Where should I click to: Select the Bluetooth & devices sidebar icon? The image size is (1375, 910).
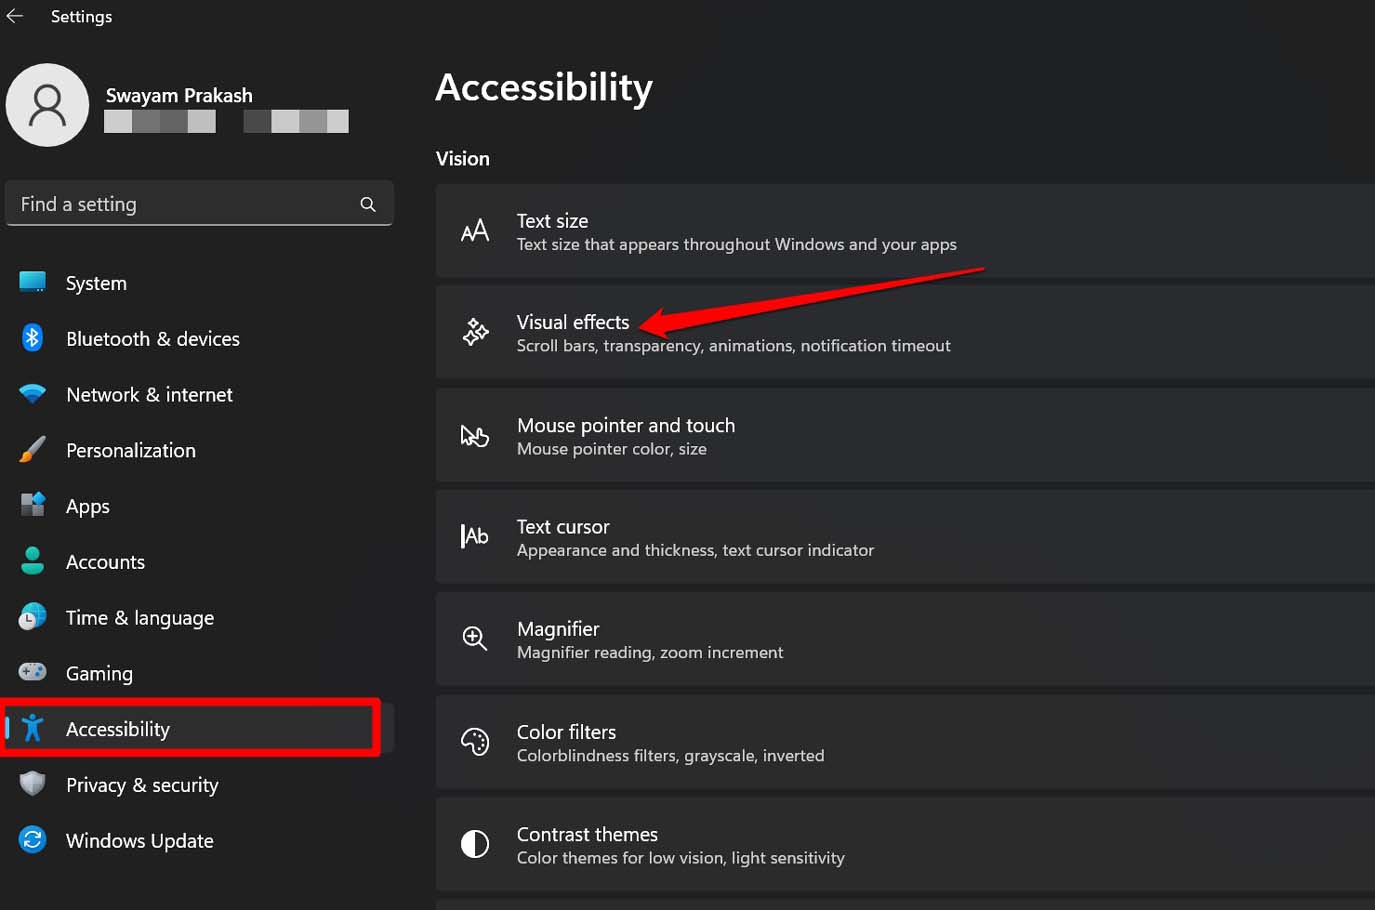pos(32,338)
